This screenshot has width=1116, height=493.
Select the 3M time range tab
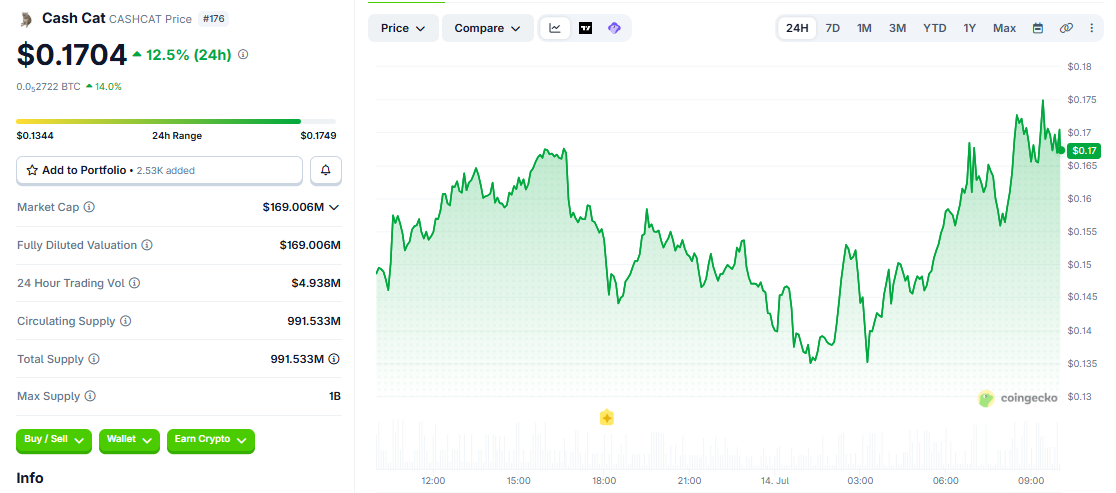(x=897, y=28)
